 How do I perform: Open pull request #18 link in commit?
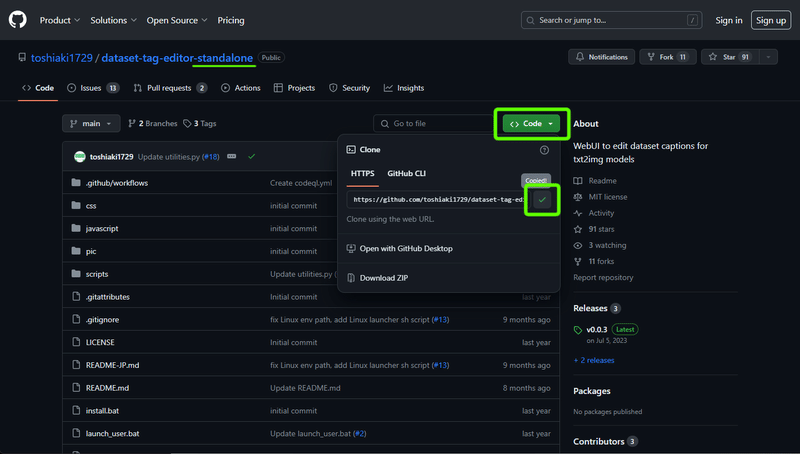click(211, 157)
